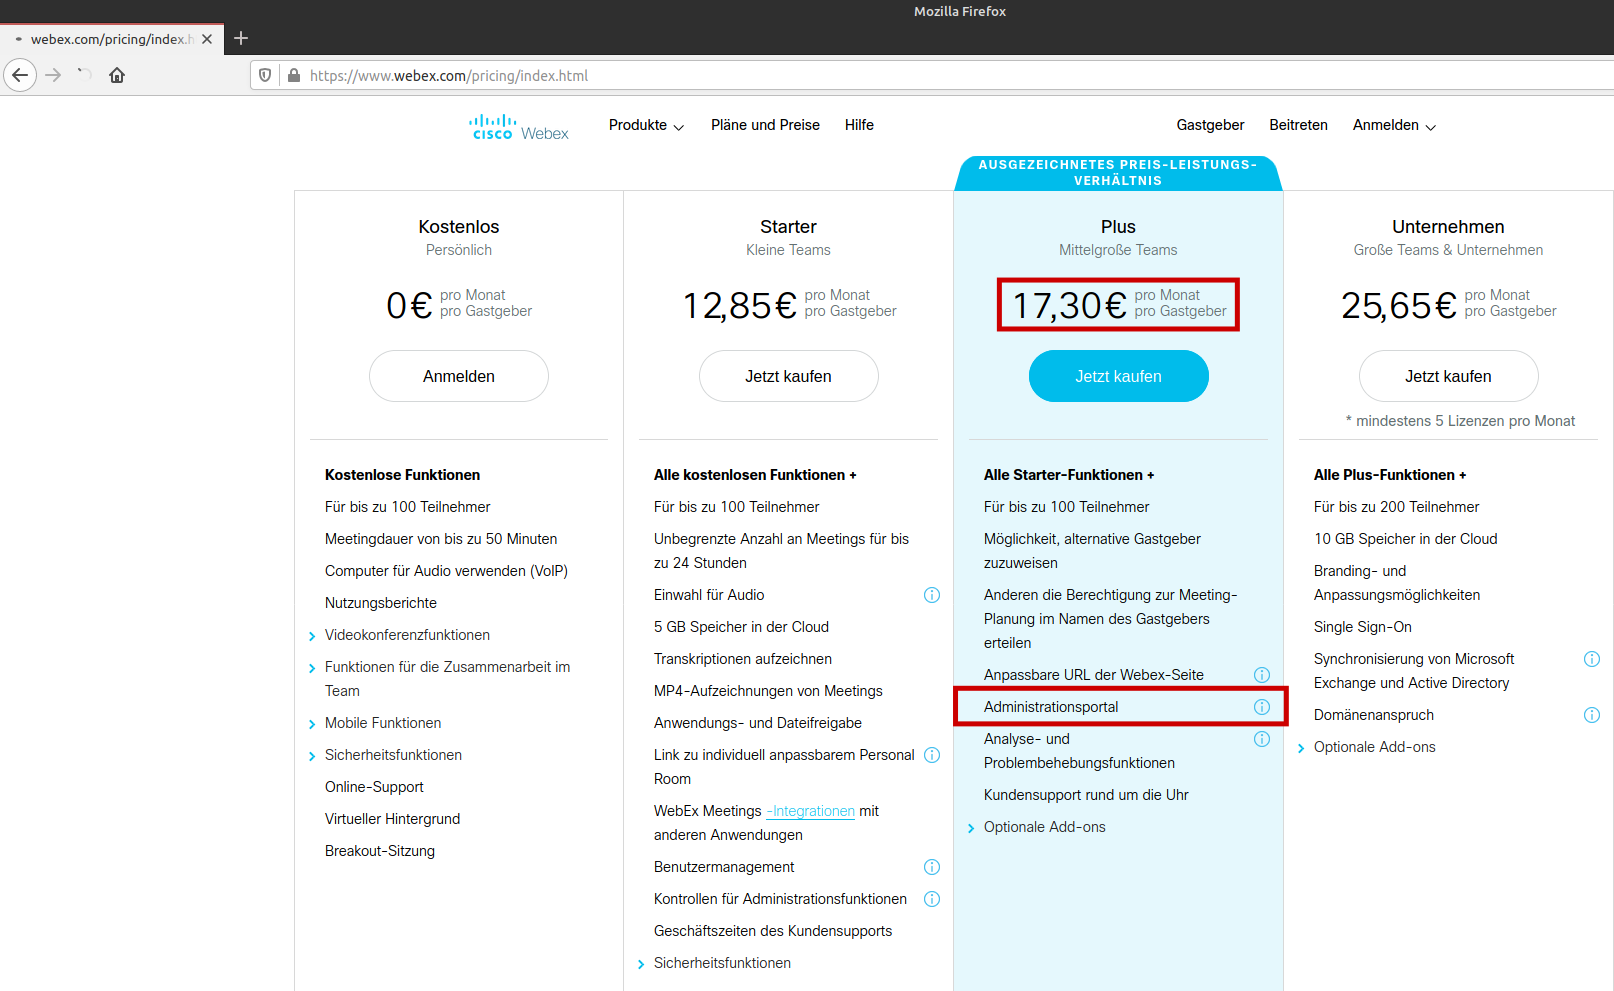Viewport: 1614px width, 991px height.
Task: Click the browser back arrow button
Action: pyautogui.click(x=20, y=75)
